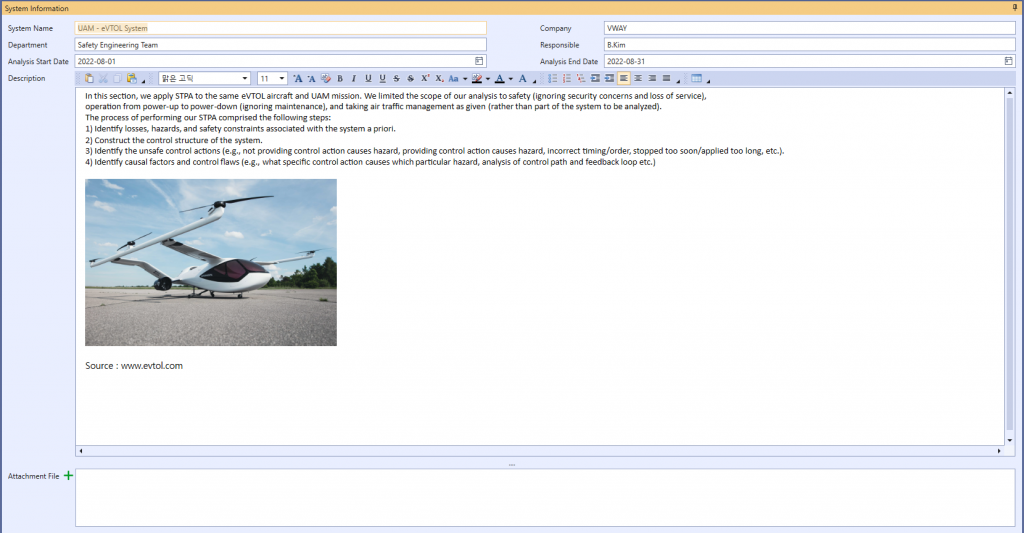Apply multilevel list formatting
1024x533 pixels.
[581, 78]
